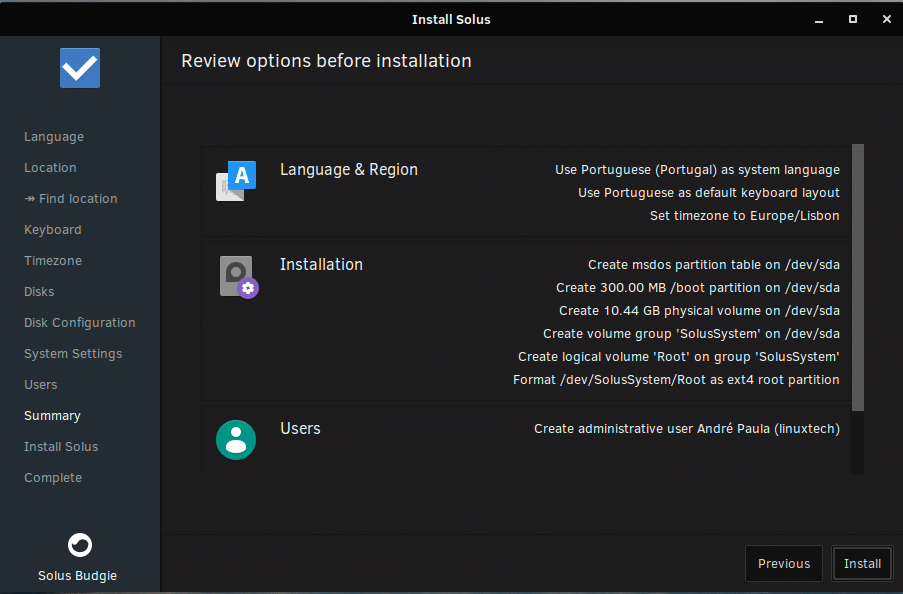Click the Install button
The width and height of the screenshot is (903, 594).
(862, 563)
